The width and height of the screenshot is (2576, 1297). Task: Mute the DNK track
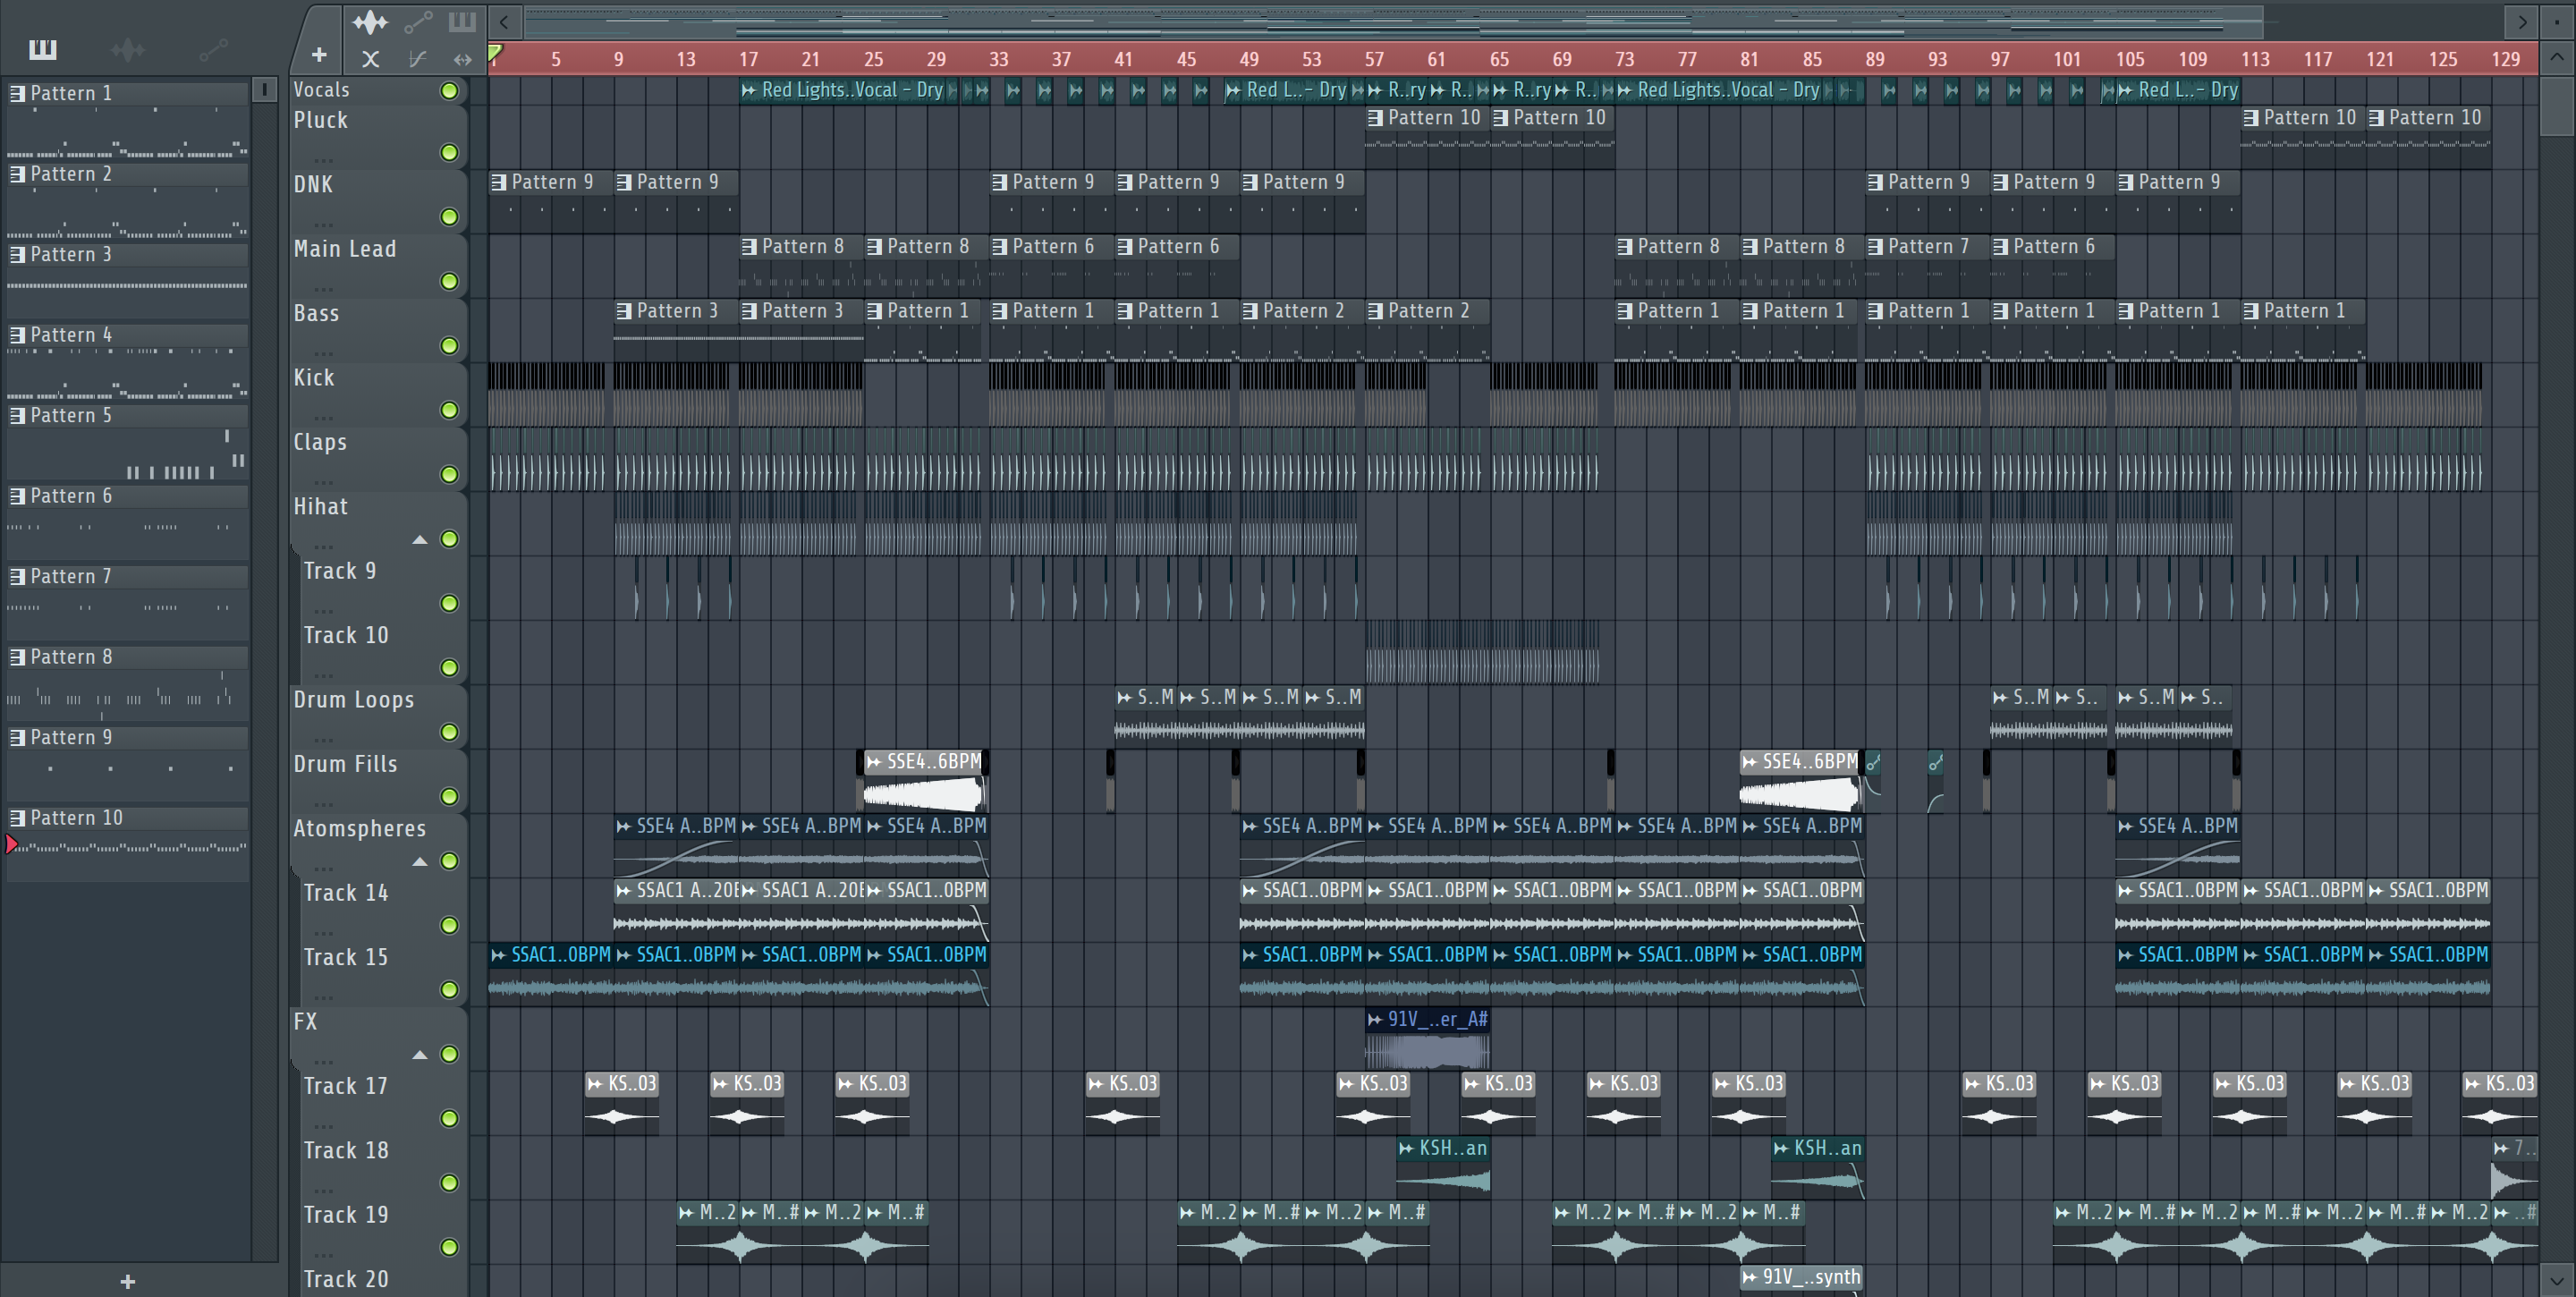coord(450,217)
